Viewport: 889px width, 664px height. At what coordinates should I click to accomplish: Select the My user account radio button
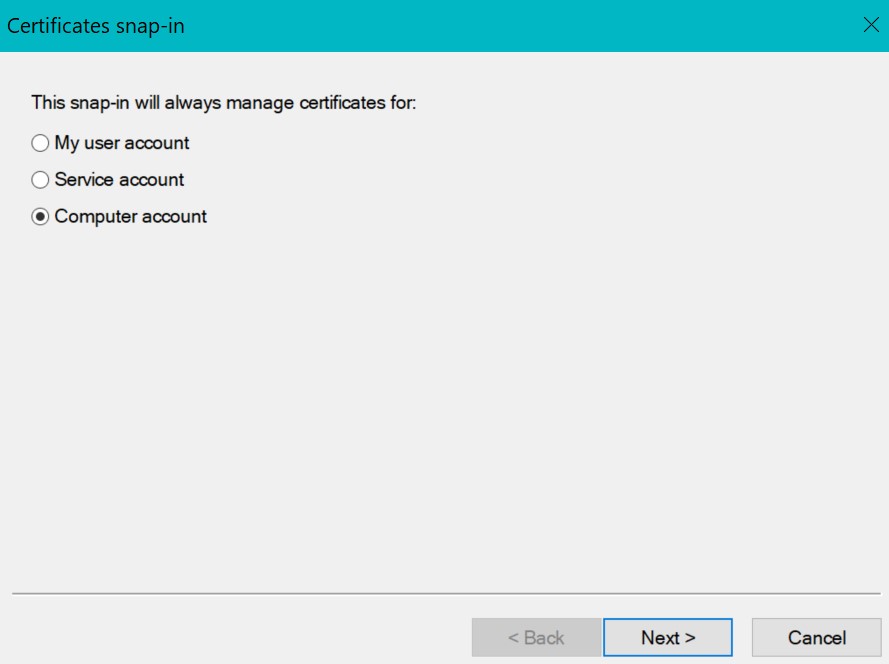39,143
